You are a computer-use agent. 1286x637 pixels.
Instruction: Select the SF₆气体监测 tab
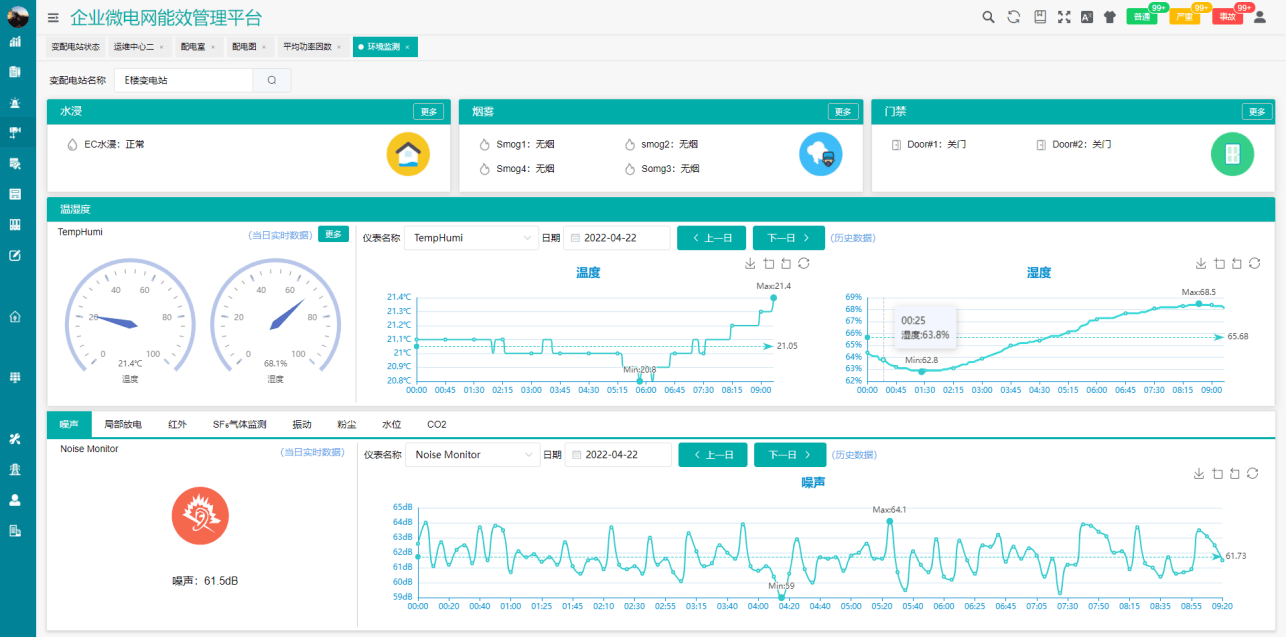[240, 425]
